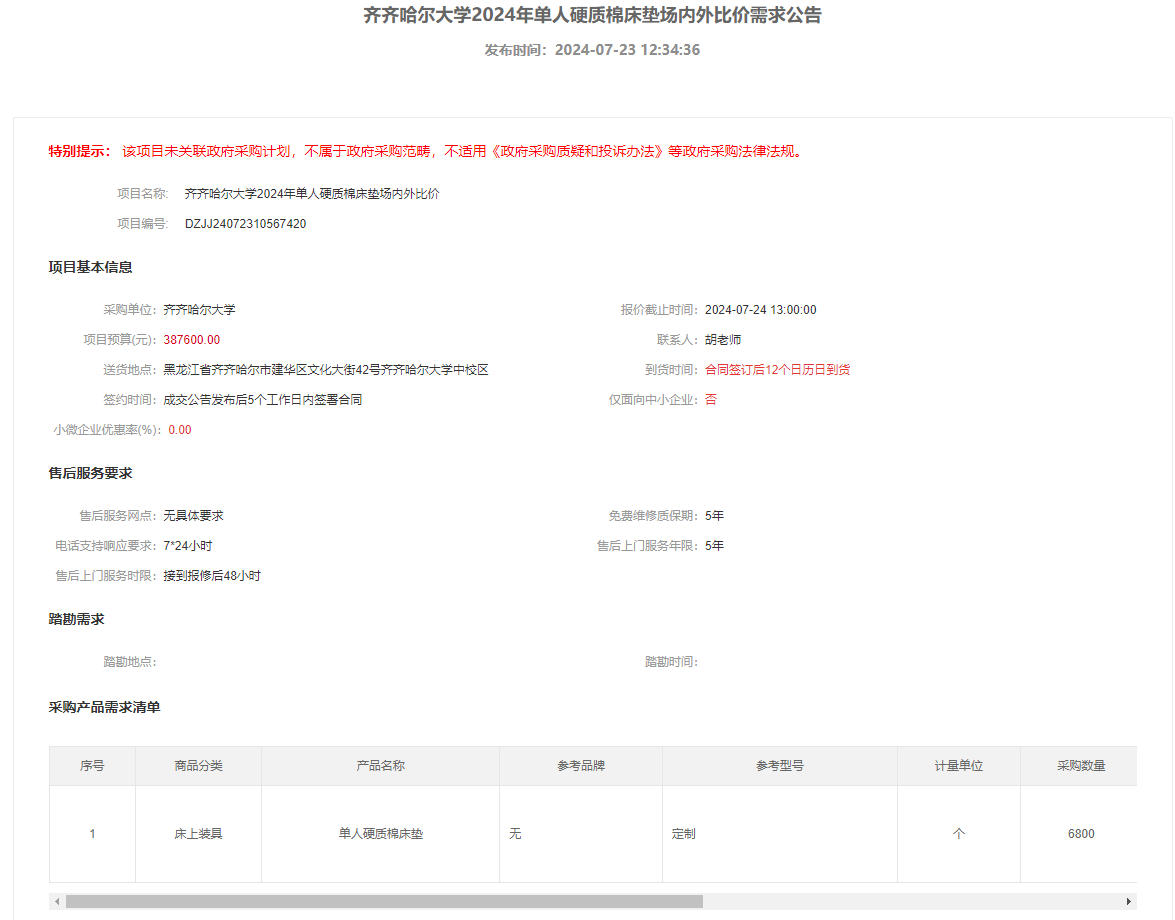Click the 产品名称 column header

coord(380,766)
